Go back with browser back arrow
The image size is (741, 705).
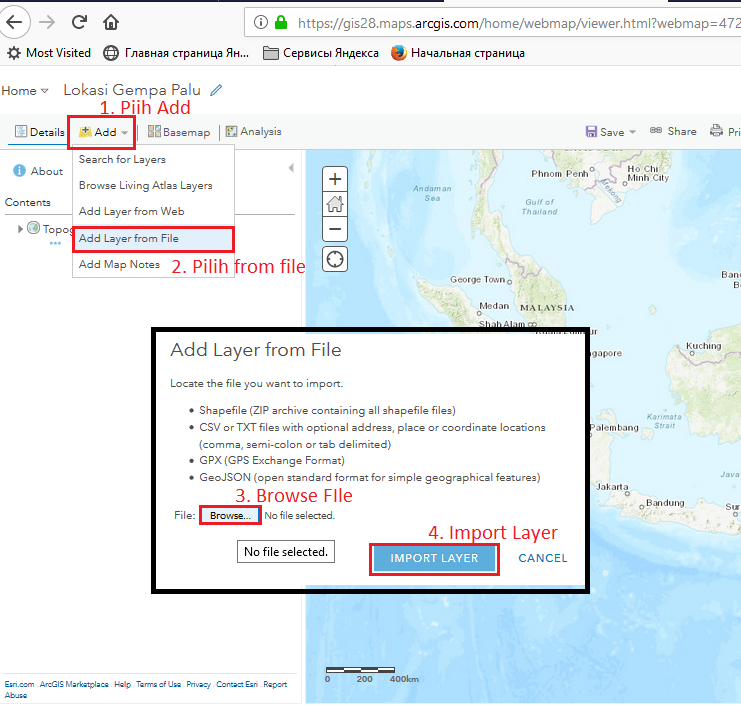coord(14,22)
